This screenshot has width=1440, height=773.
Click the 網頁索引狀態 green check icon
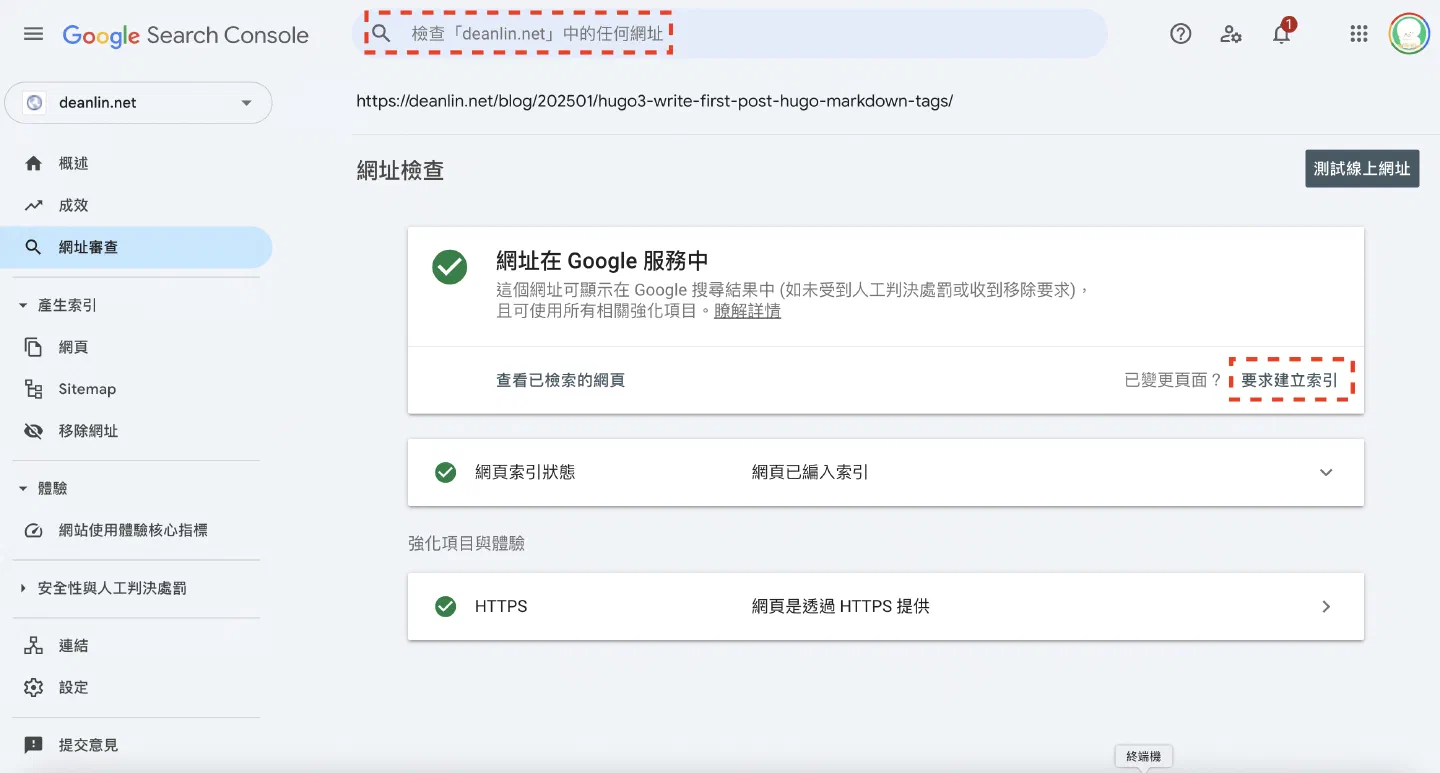pyautogui.click(x=446, y=472)
